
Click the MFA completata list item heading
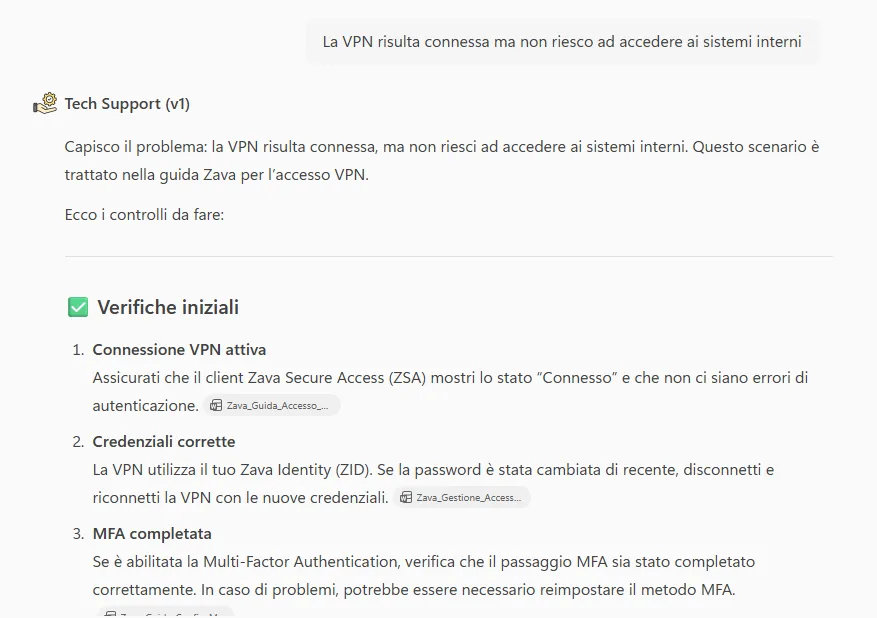pyautogui.click(x=152, y=533)
